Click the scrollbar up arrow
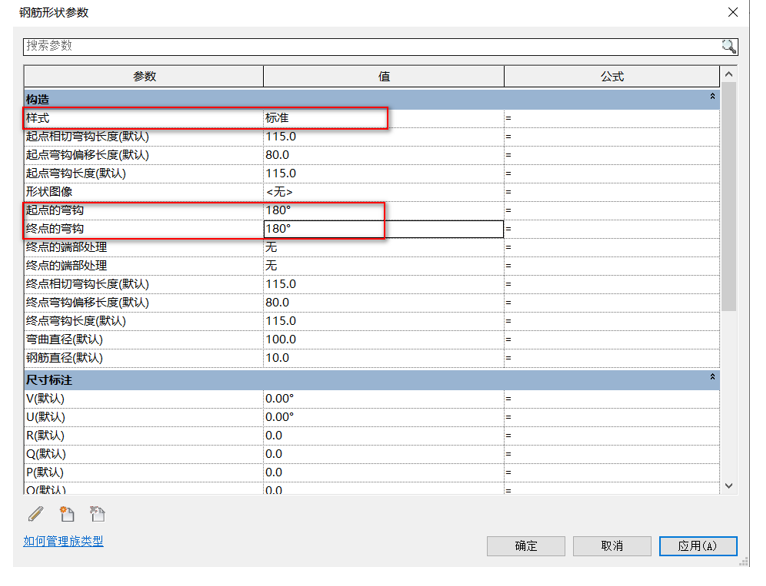Image resolution: width=766 pixels, height=586 pixels. point(729,75)
